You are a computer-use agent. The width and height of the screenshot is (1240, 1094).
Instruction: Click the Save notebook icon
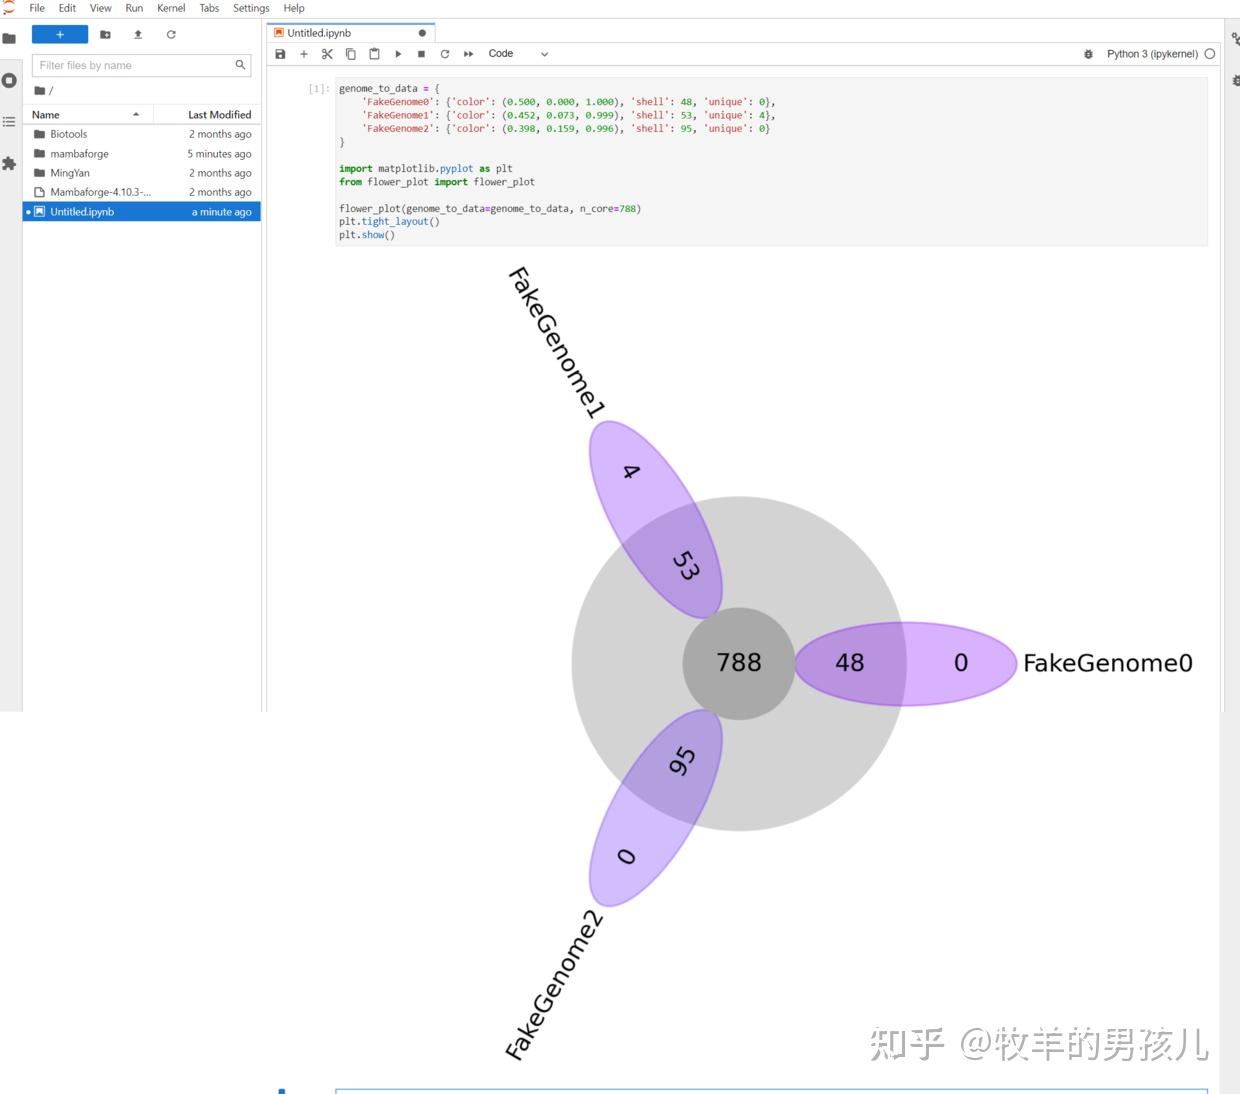[280, 54]
